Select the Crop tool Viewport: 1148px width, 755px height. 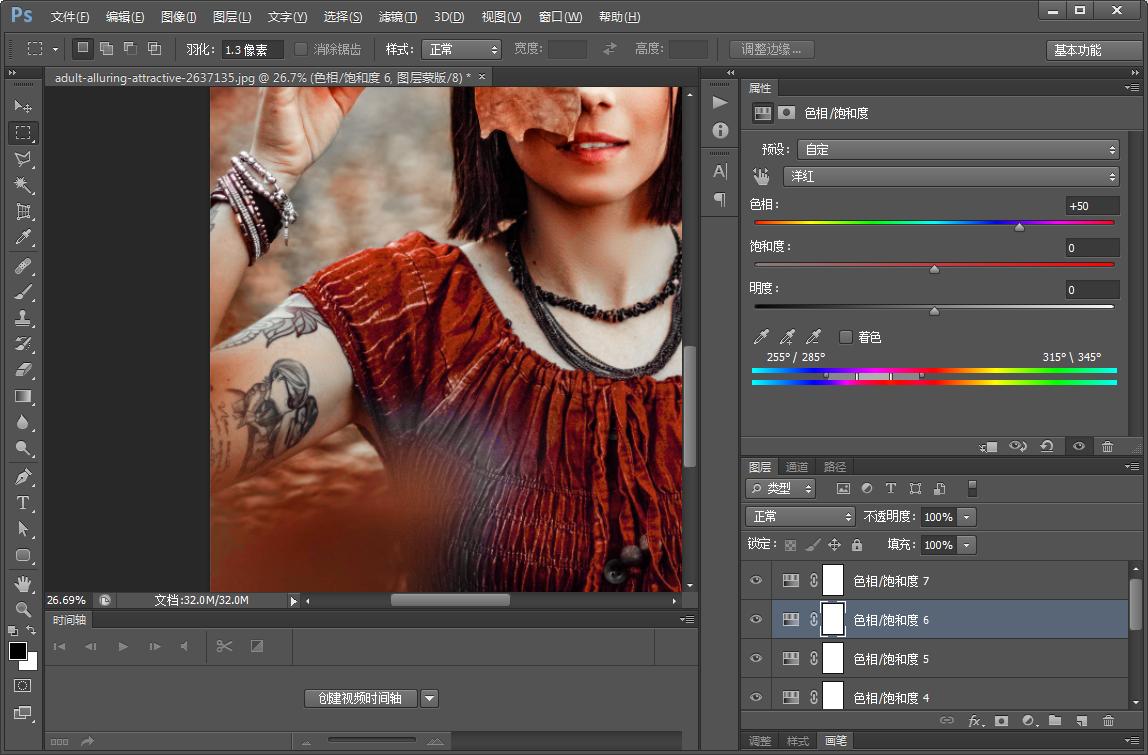coord(24,212)
